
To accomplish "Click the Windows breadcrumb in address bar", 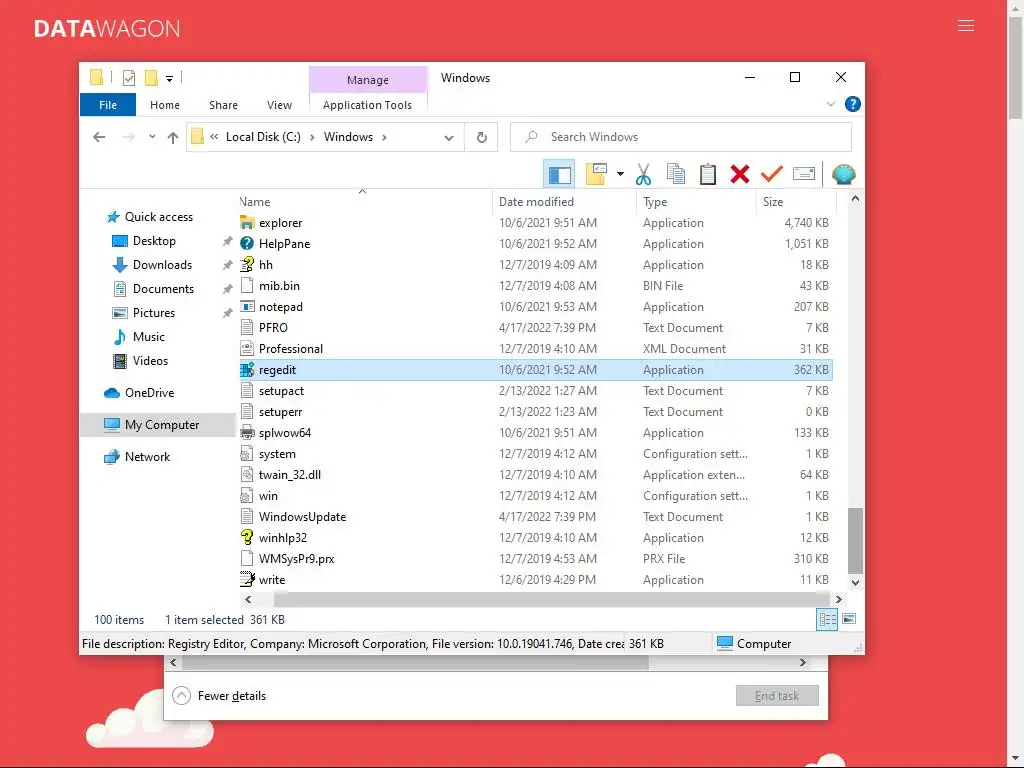I will (x=348, y=137).
